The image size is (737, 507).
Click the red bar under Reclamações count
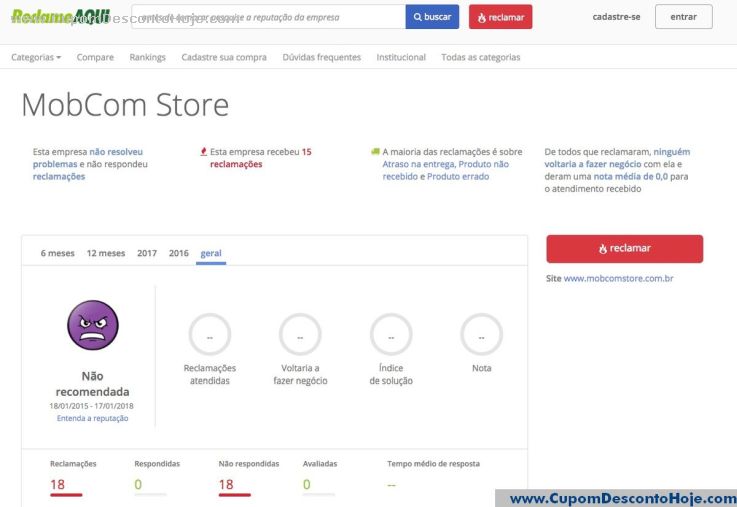click(x=66, y=495)
